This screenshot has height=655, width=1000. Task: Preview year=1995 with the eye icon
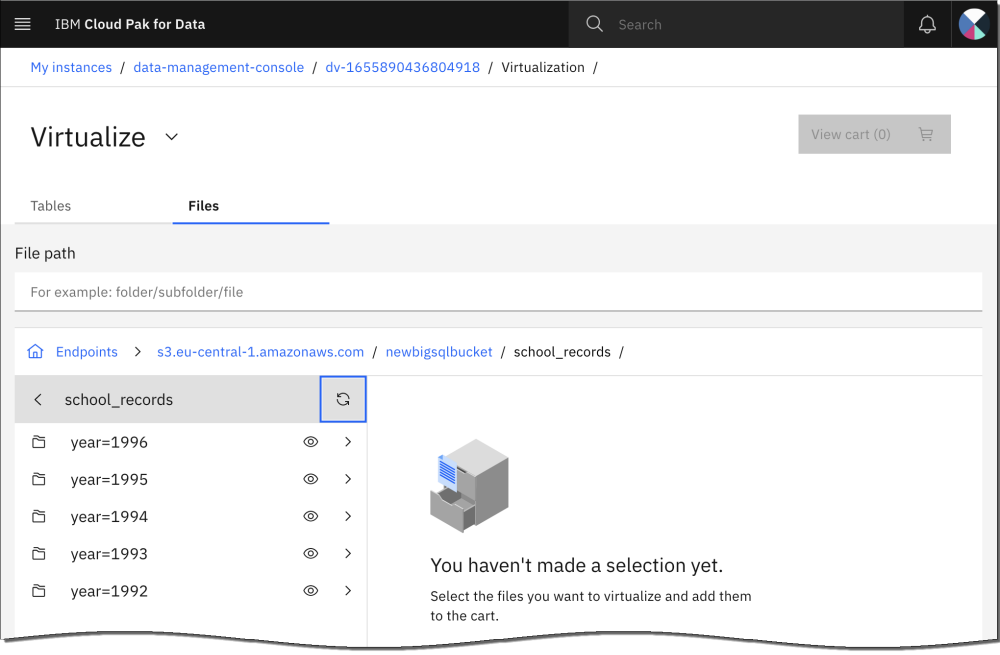click(311, 479)
